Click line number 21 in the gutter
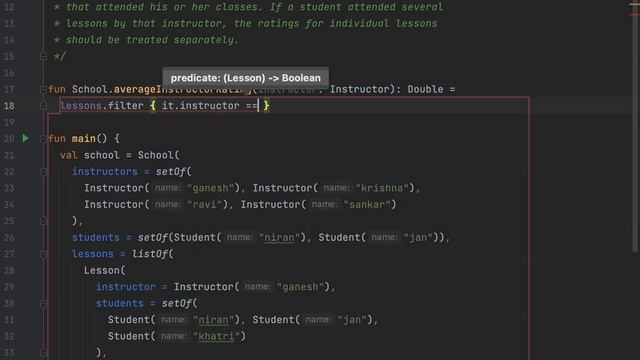640x360 pixels. [x=9, y=155]
